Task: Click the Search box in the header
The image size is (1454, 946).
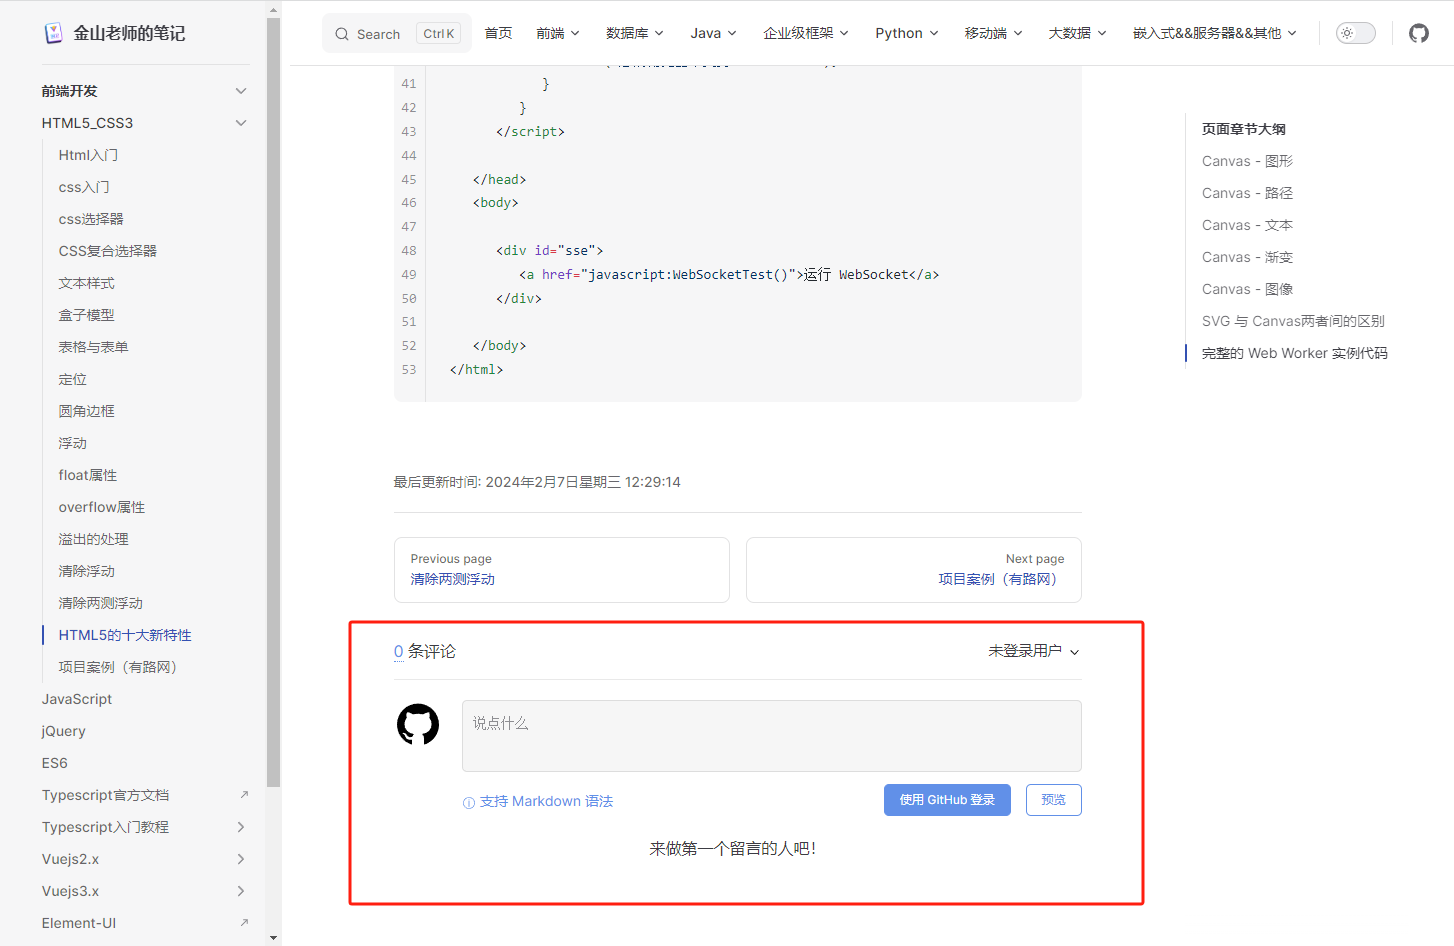Action: pos(397,34)
